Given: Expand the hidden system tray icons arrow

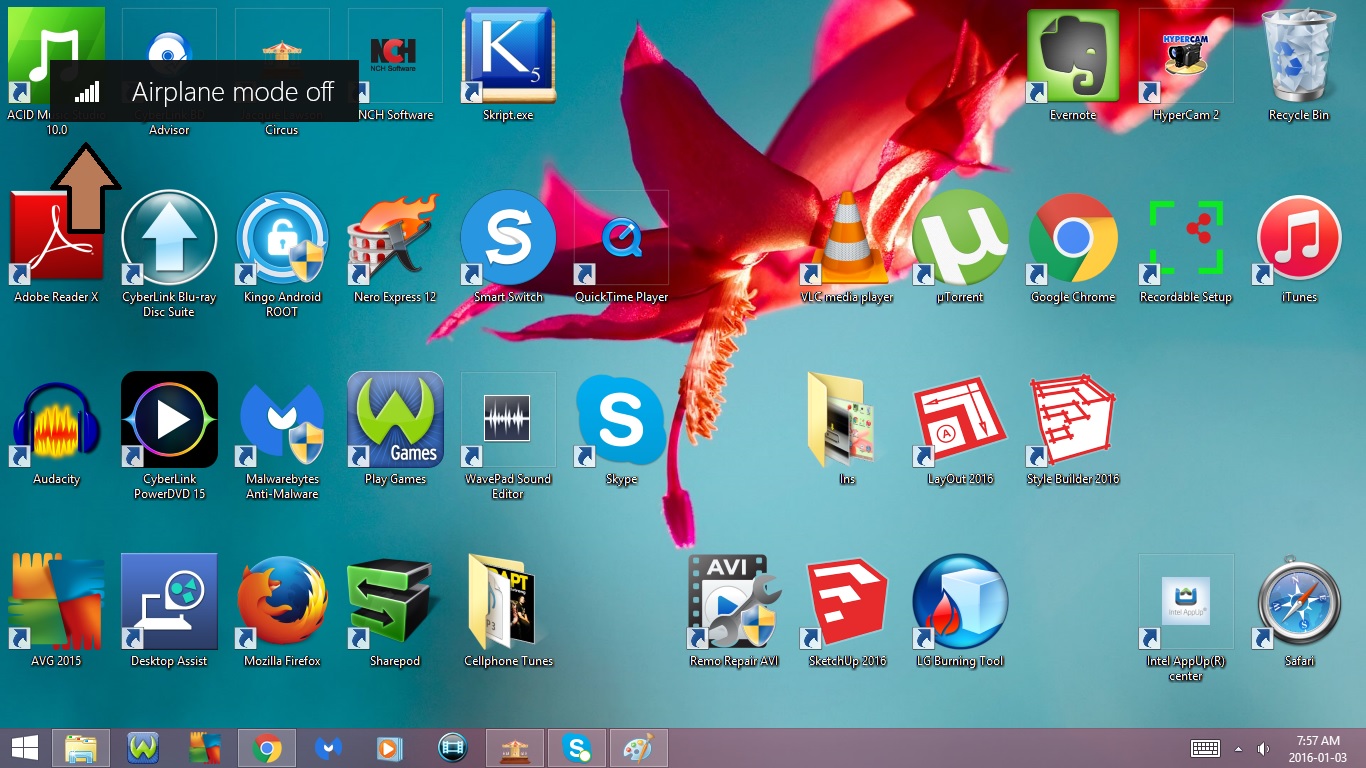Looking at the screenshot, I should coord(1238,749).
